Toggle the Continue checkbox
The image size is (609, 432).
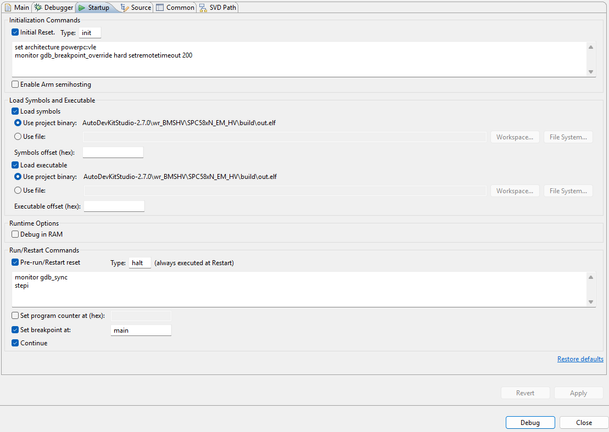[x=15, y=343]
